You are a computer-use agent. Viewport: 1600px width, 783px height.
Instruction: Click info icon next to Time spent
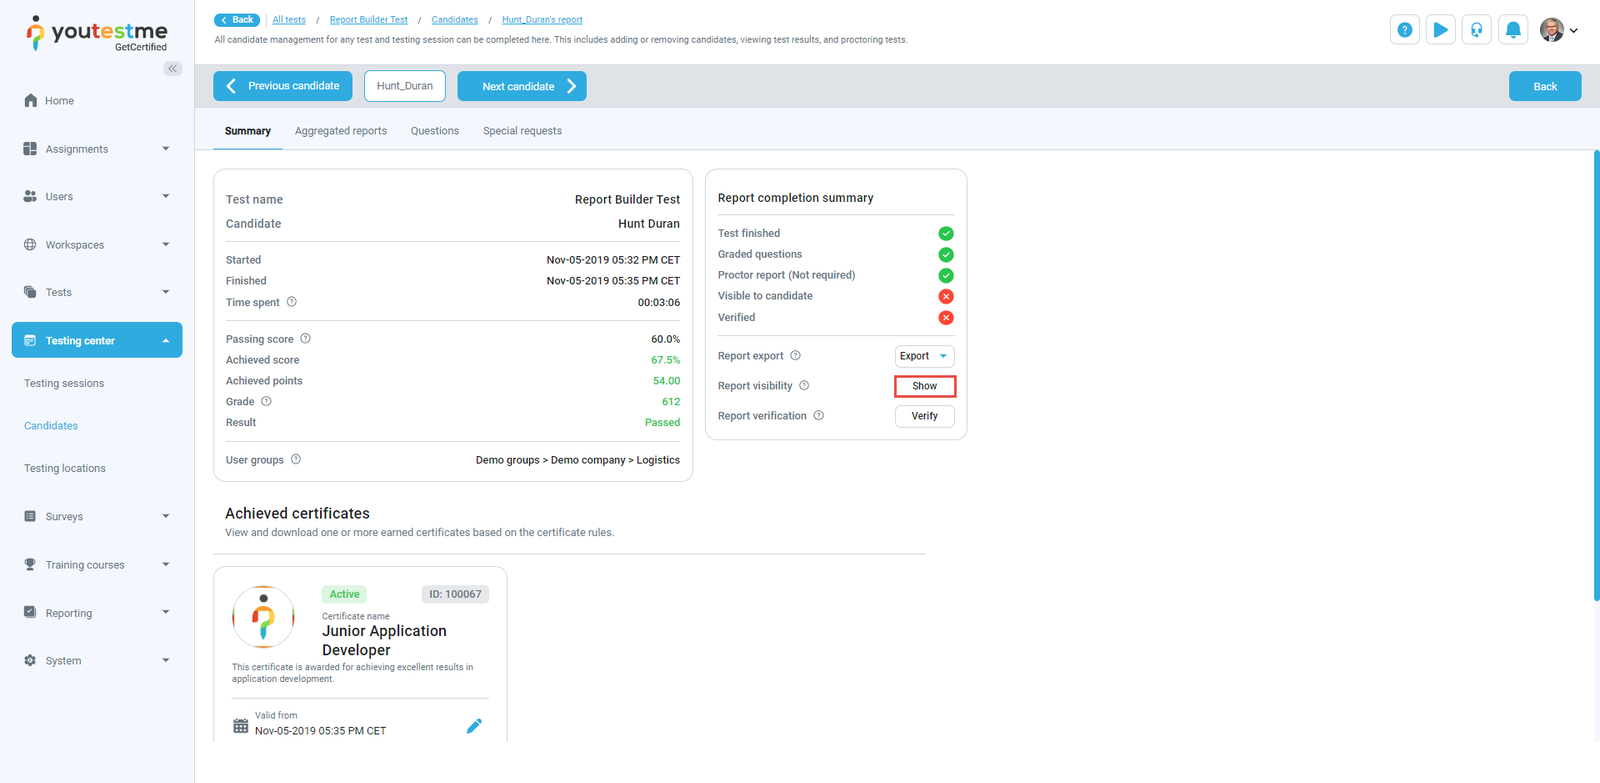coord(292,302)
